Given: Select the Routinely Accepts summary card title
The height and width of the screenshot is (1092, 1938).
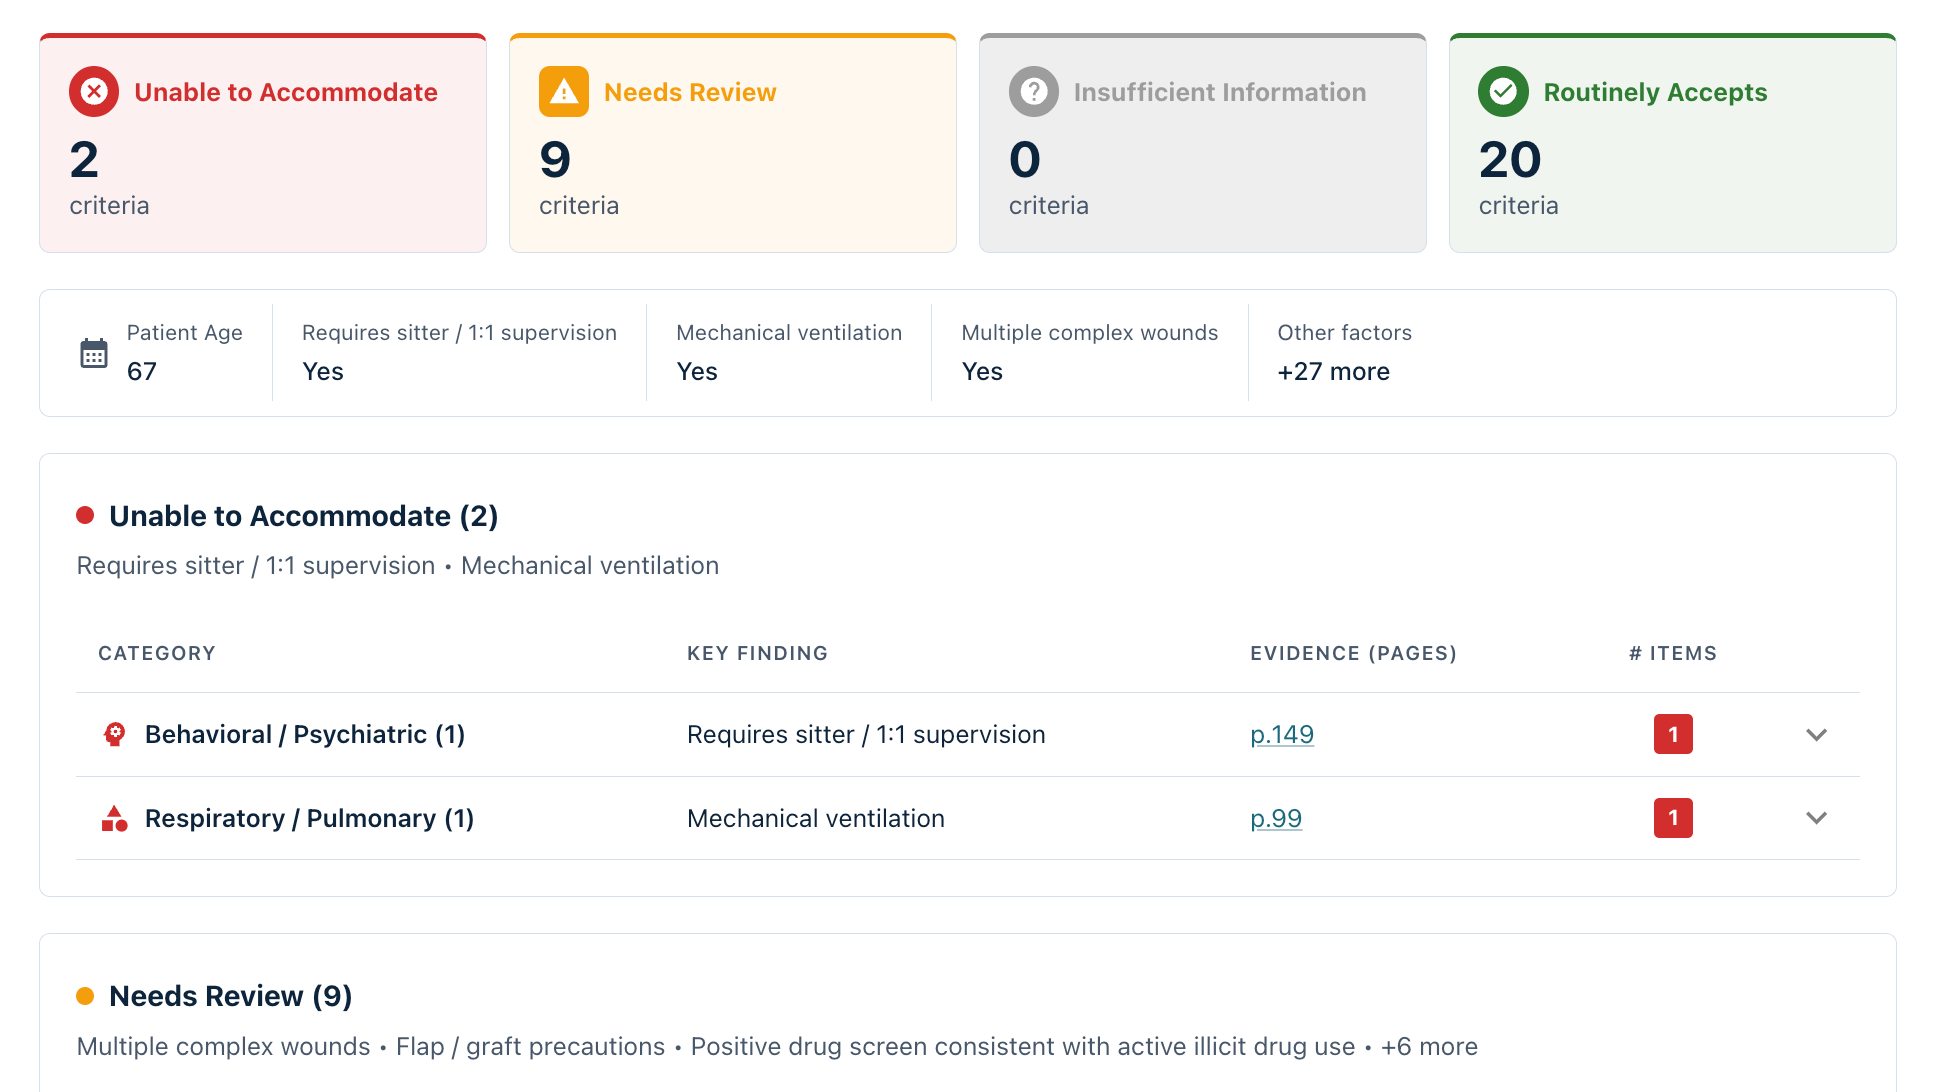Looking at the screenshot, I should coord(1656,92).
